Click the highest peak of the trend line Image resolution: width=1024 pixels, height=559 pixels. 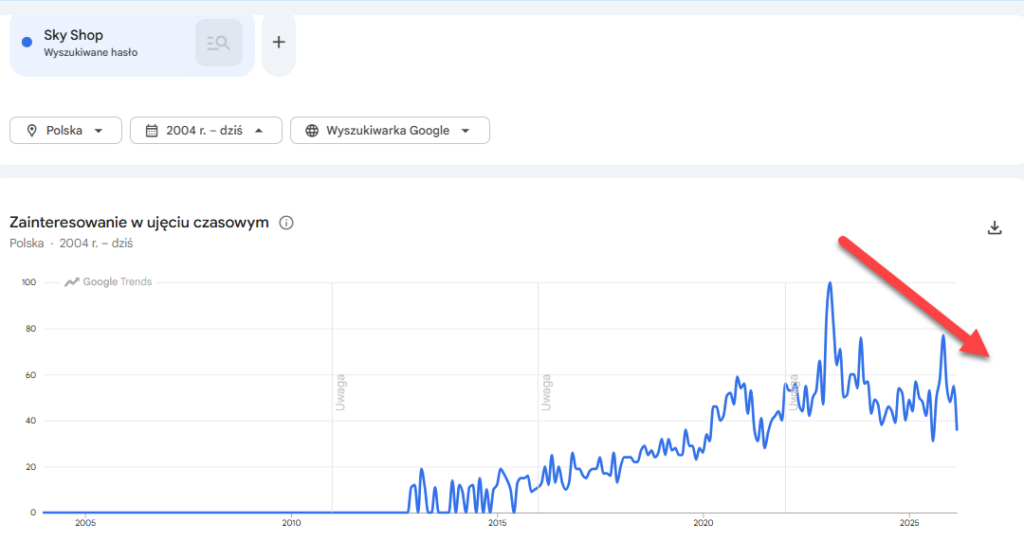[x=829, y=283]
